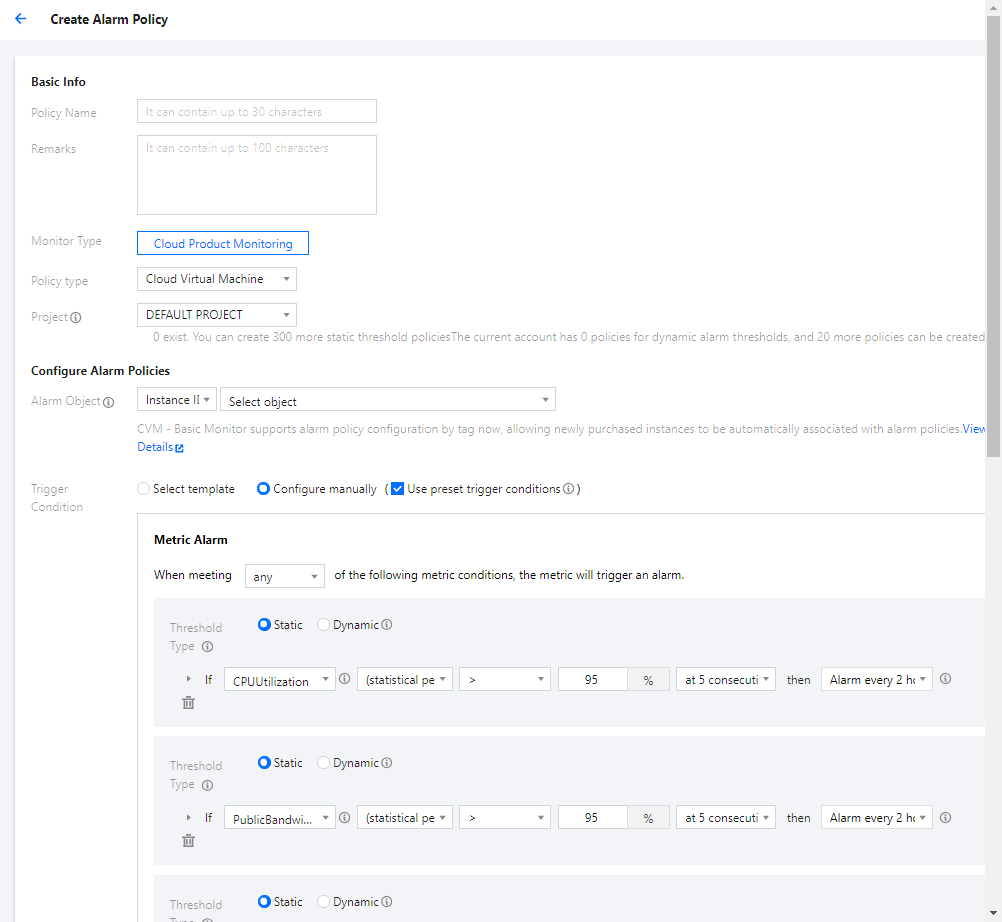Click the info icon next to Project
Viewport: 1002px width, 922px height.
76,317
